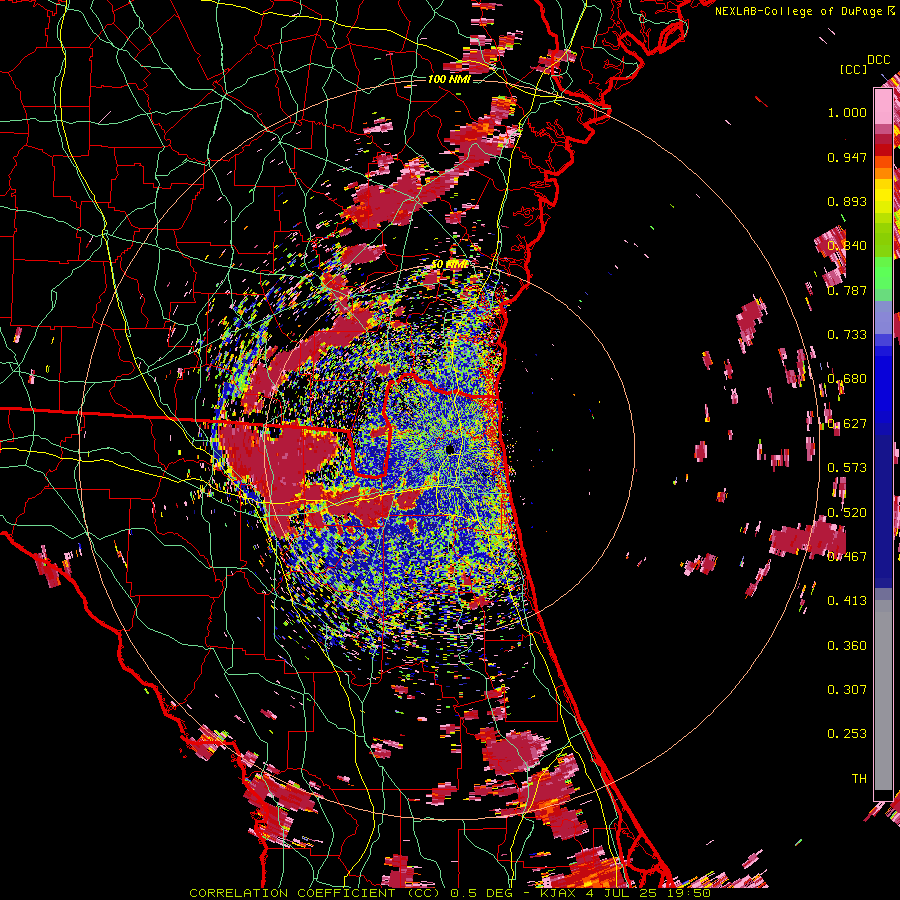
Task: Pick the bright green segment of color bar
Action: pyautogui.click(x=883, y=273)
